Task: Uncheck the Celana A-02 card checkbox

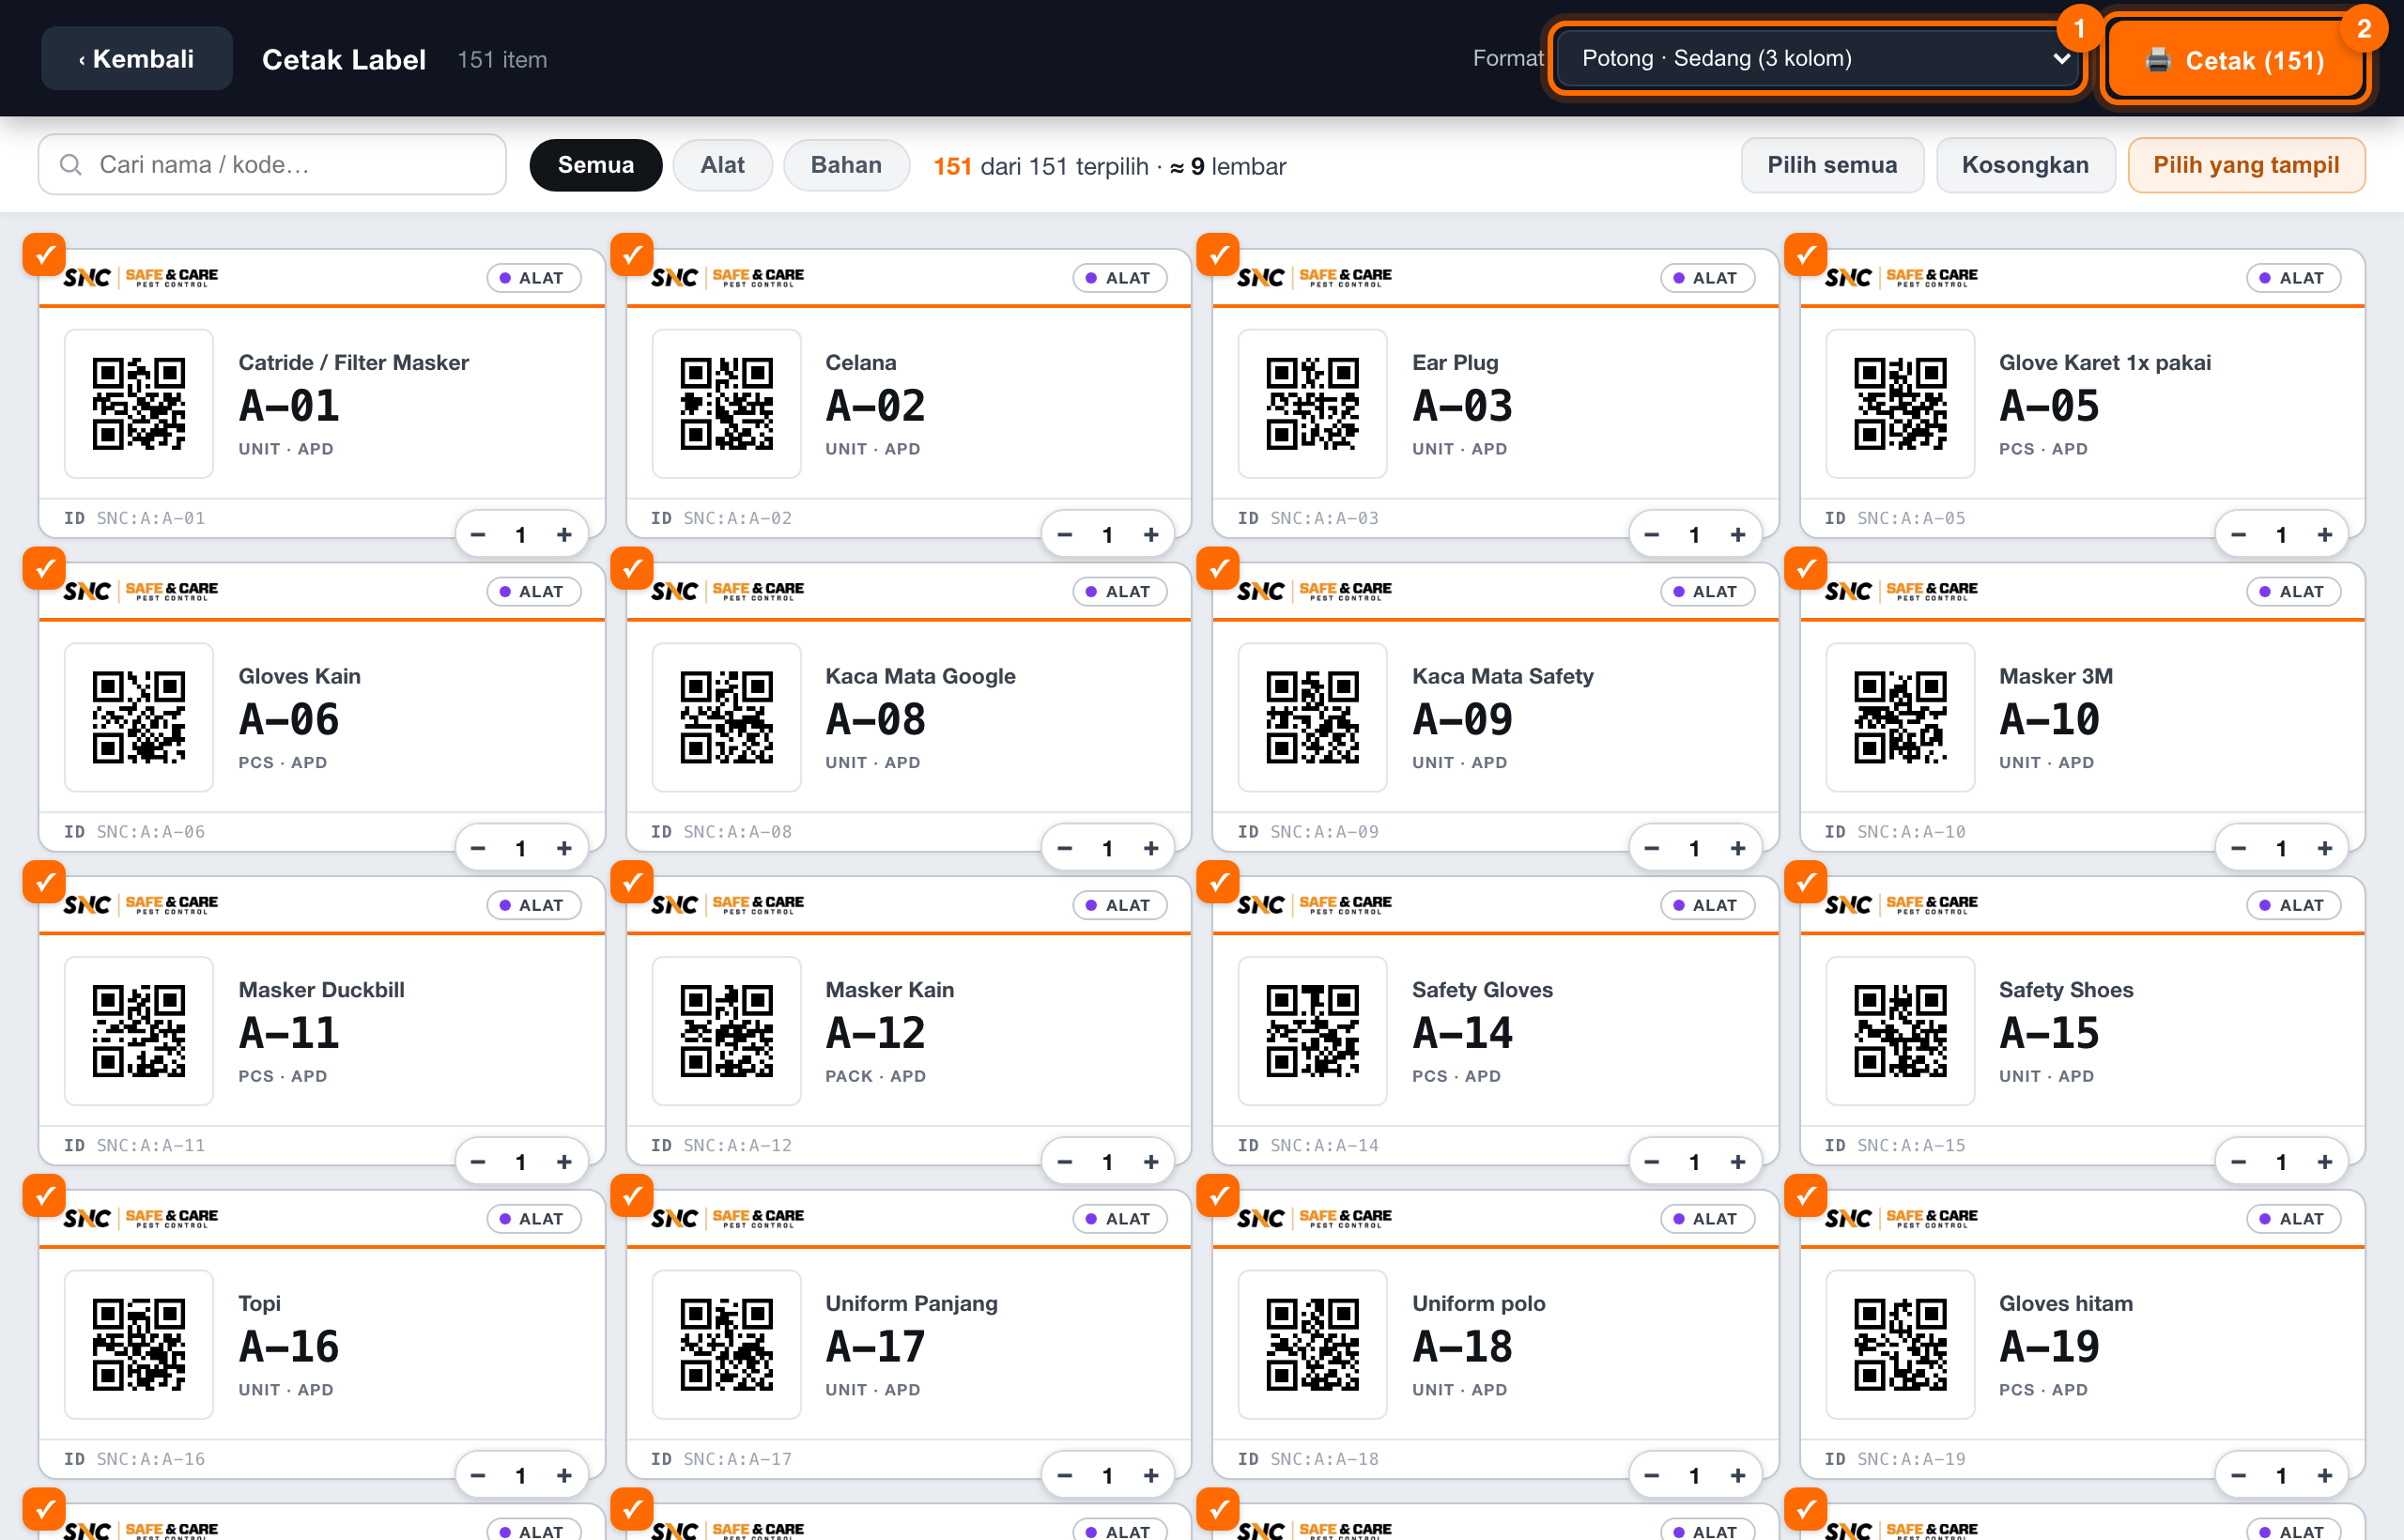Action: [x=631, y=255]
